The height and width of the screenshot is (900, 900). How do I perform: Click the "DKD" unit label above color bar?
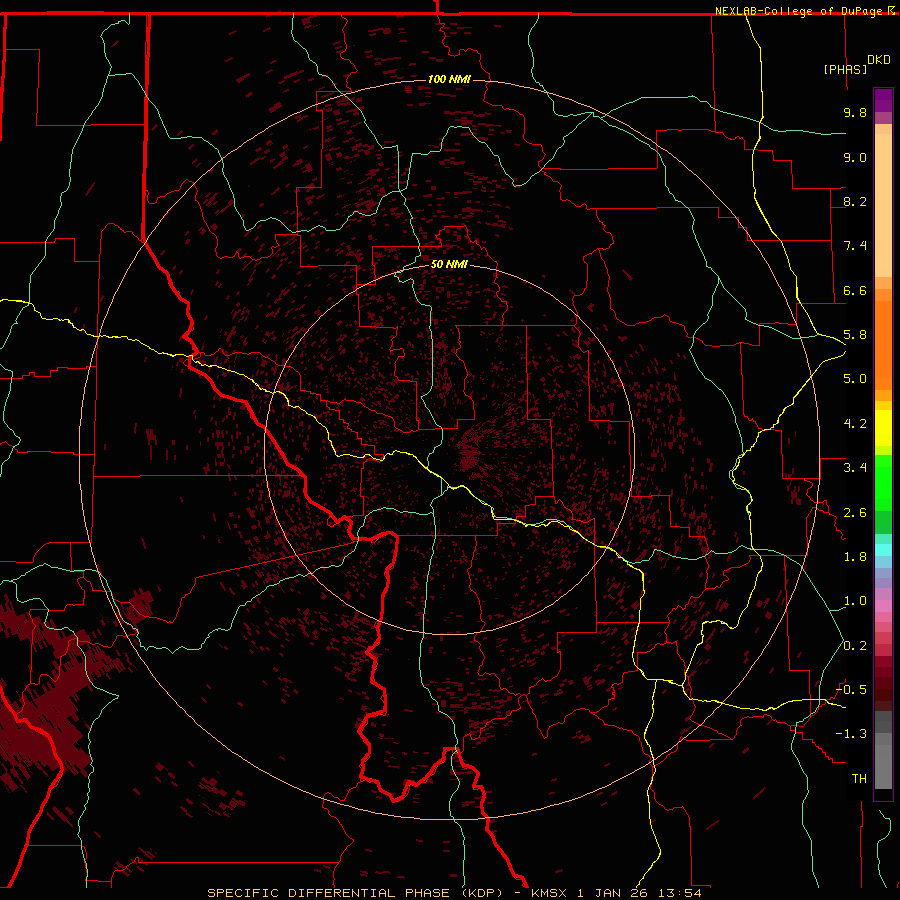879,60
